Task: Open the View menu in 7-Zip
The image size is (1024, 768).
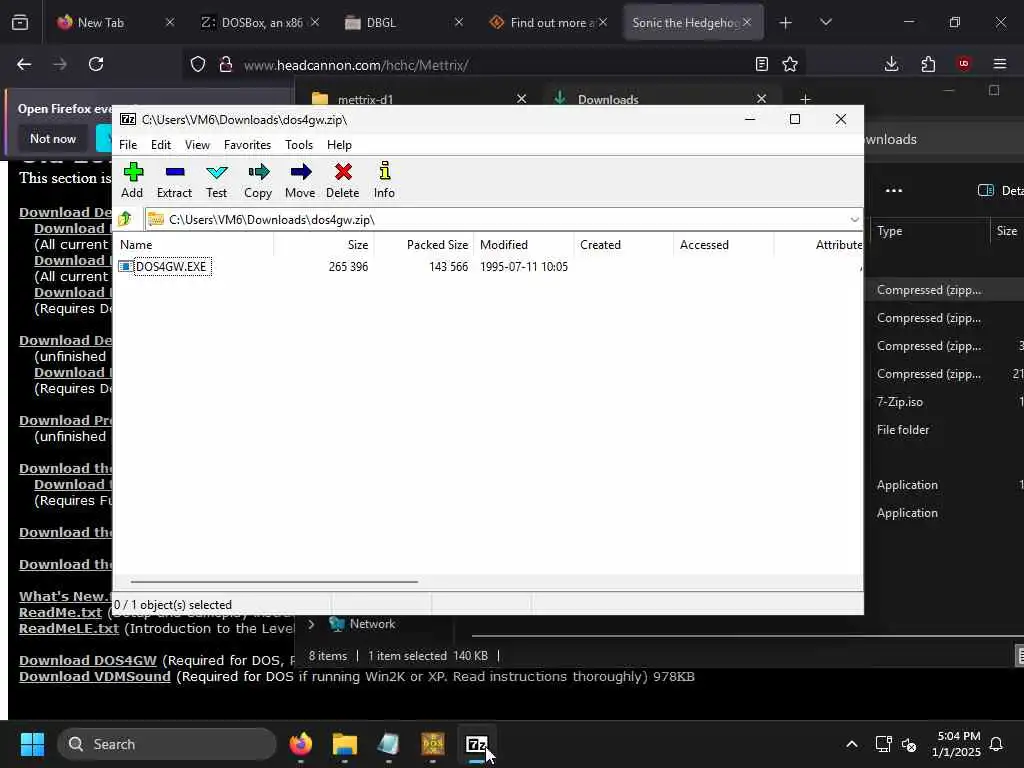Action: [197, 145]
